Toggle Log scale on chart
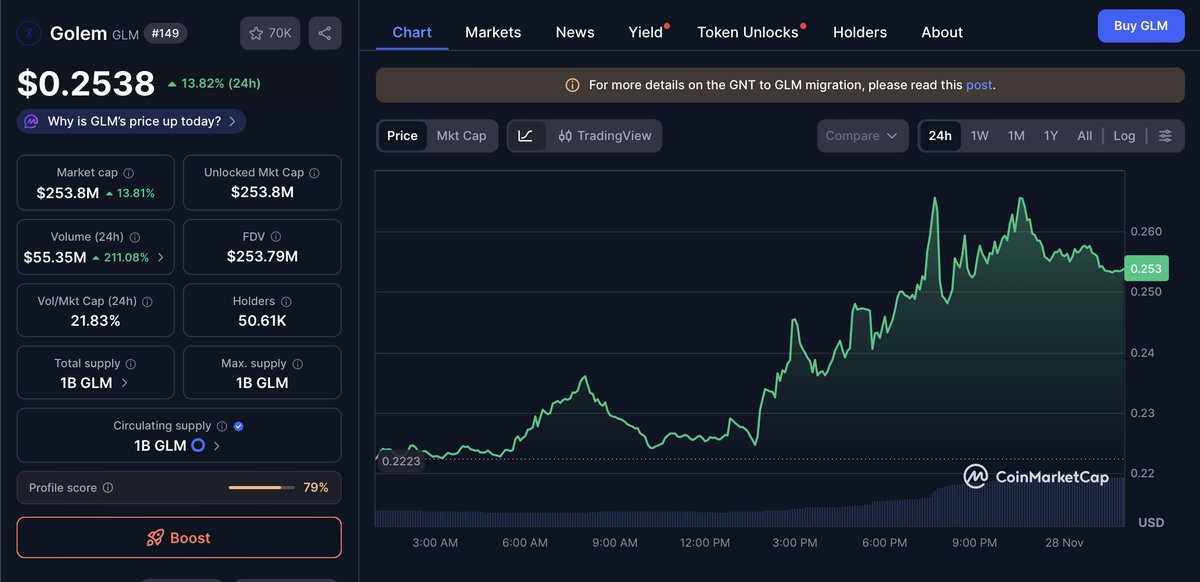Viewport: 1200px width, 582px height. pyautogui.click(x=1124, y=136)
